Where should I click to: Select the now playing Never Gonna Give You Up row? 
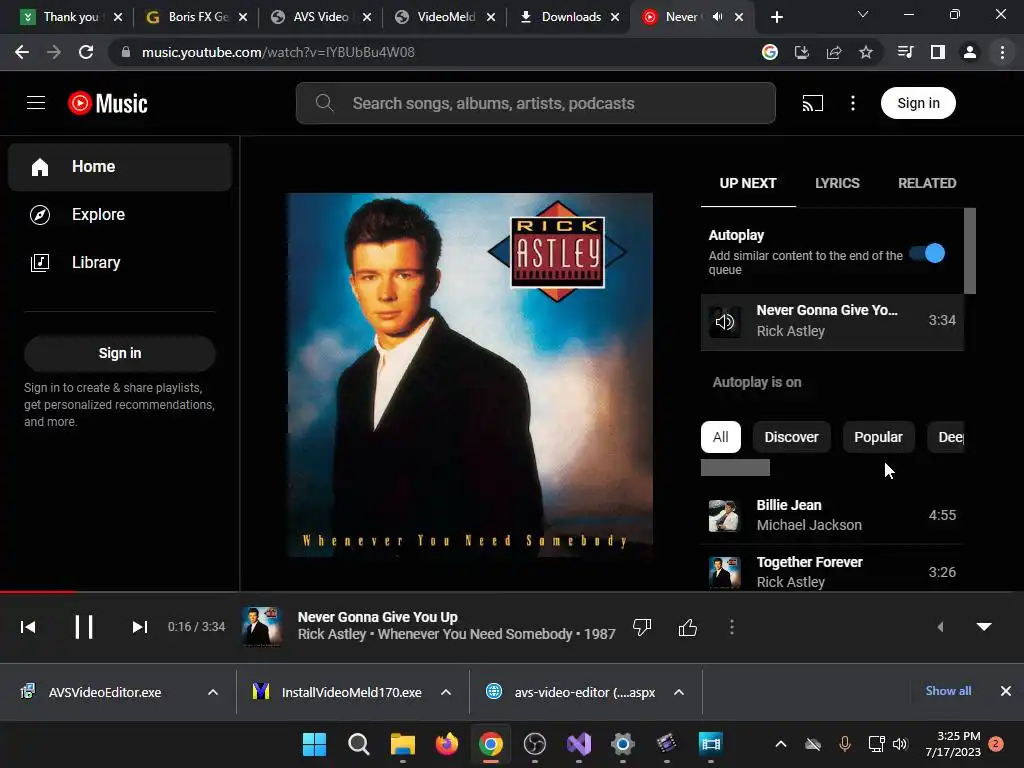coord(832,321)
